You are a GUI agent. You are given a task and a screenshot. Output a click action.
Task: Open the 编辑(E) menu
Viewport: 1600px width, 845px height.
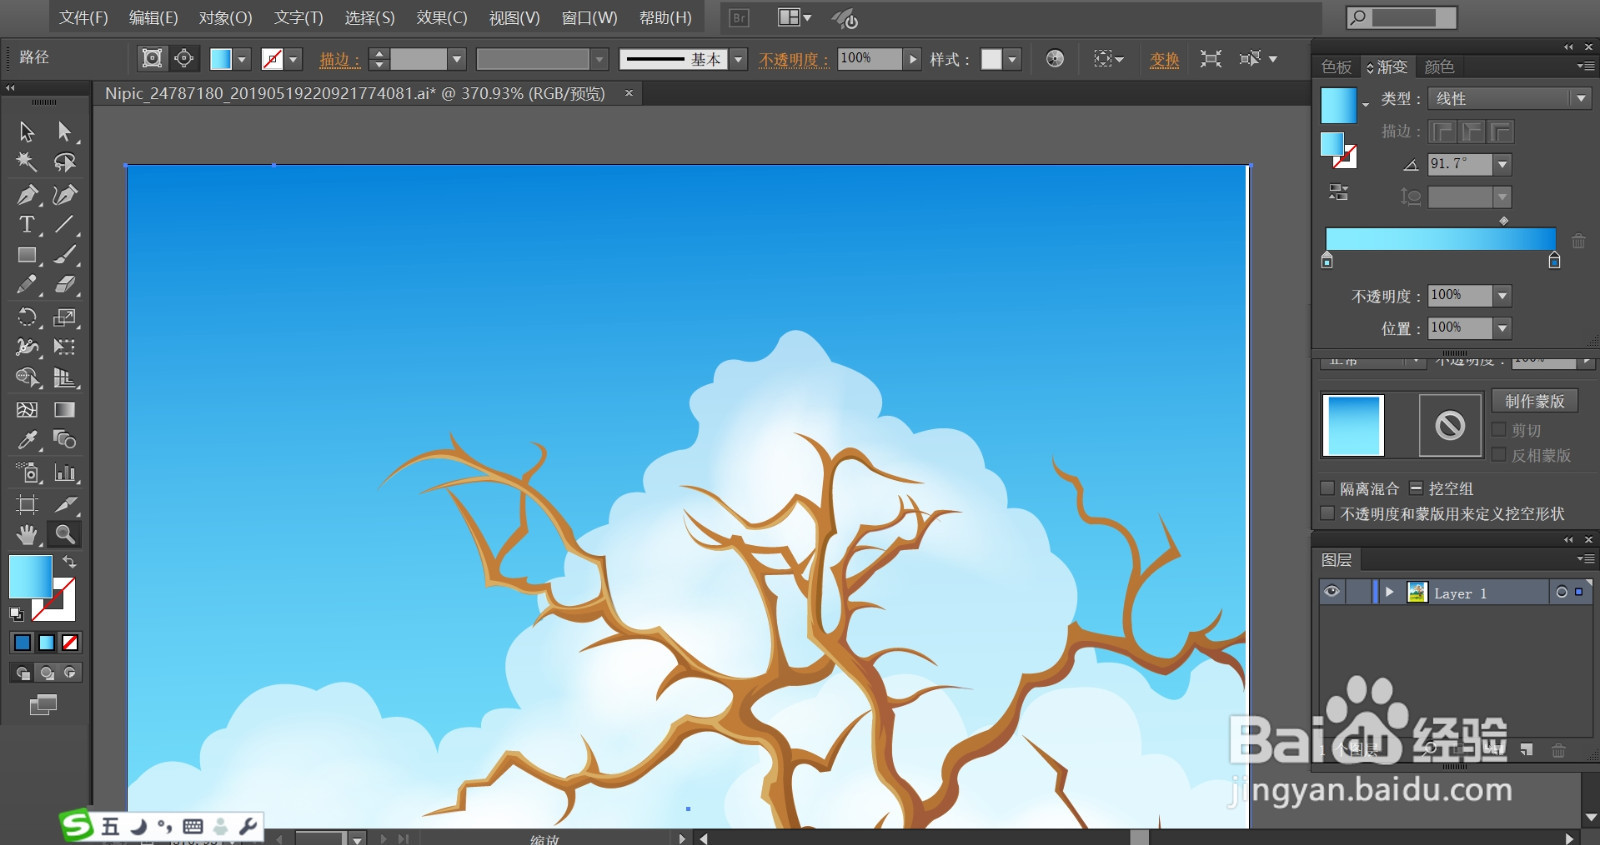[x=153, y=18]
